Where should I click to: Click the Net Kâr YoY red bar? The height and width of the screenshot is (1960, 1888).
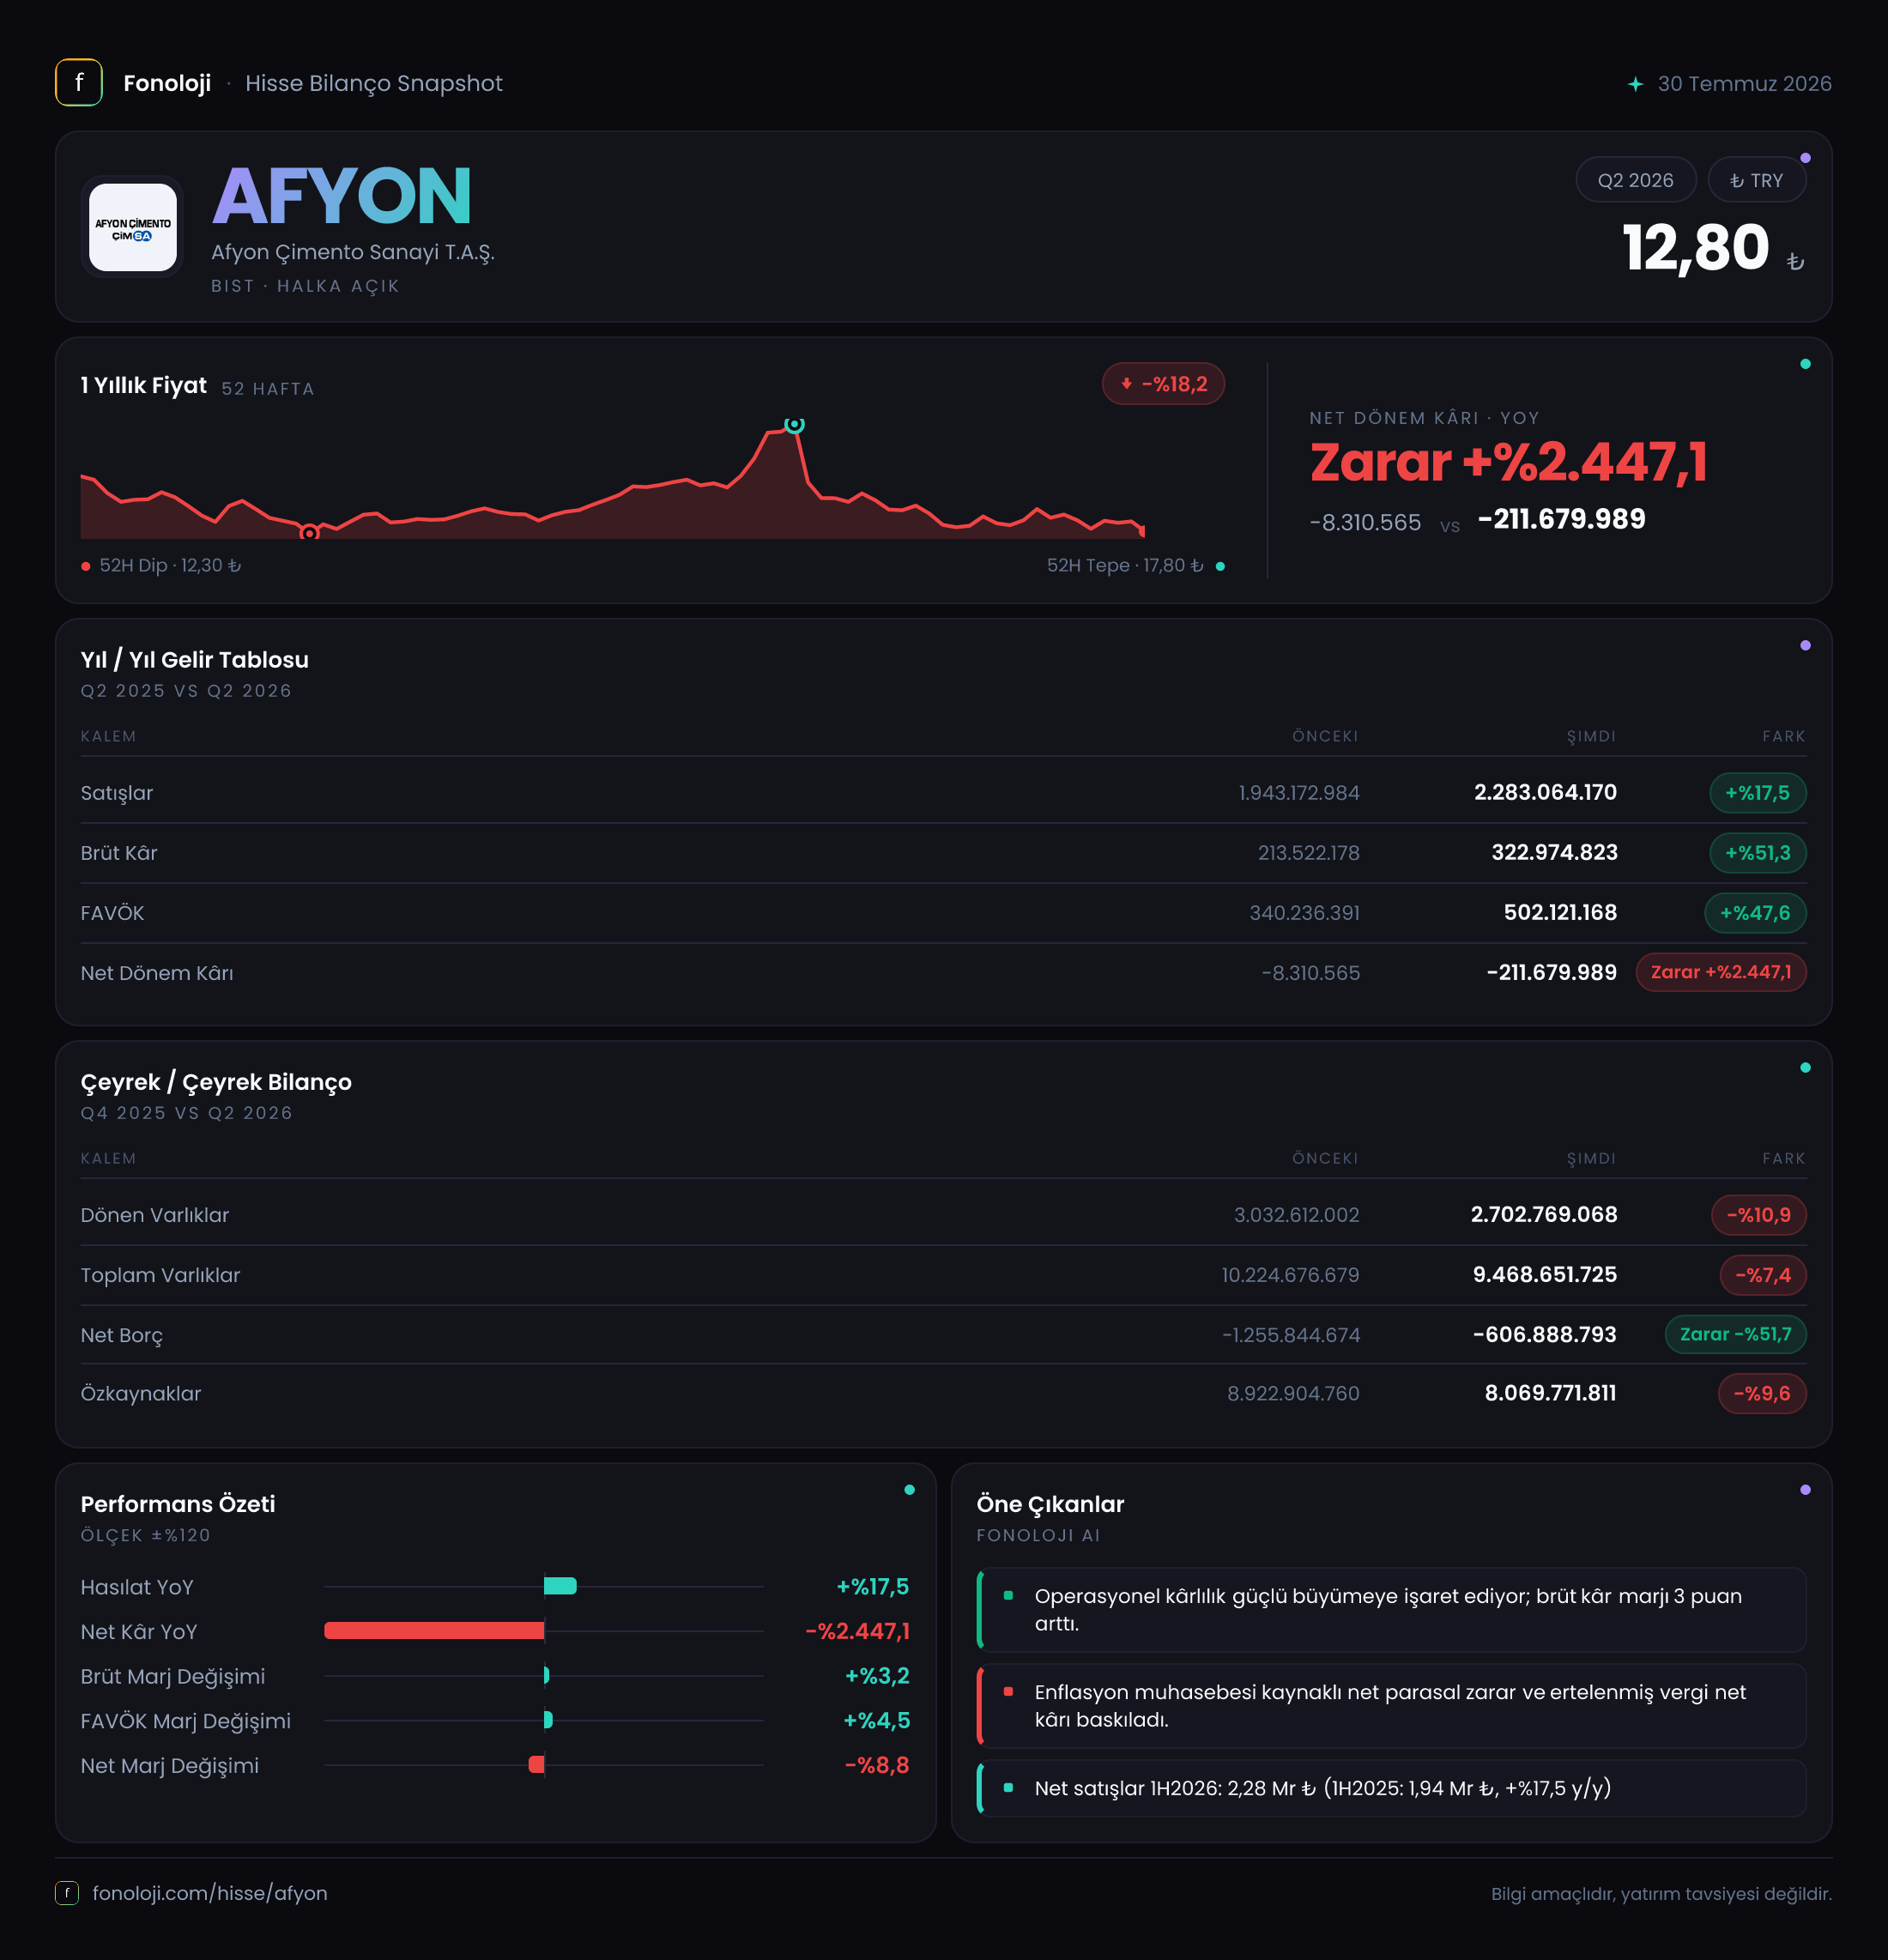pos(434,1631)
